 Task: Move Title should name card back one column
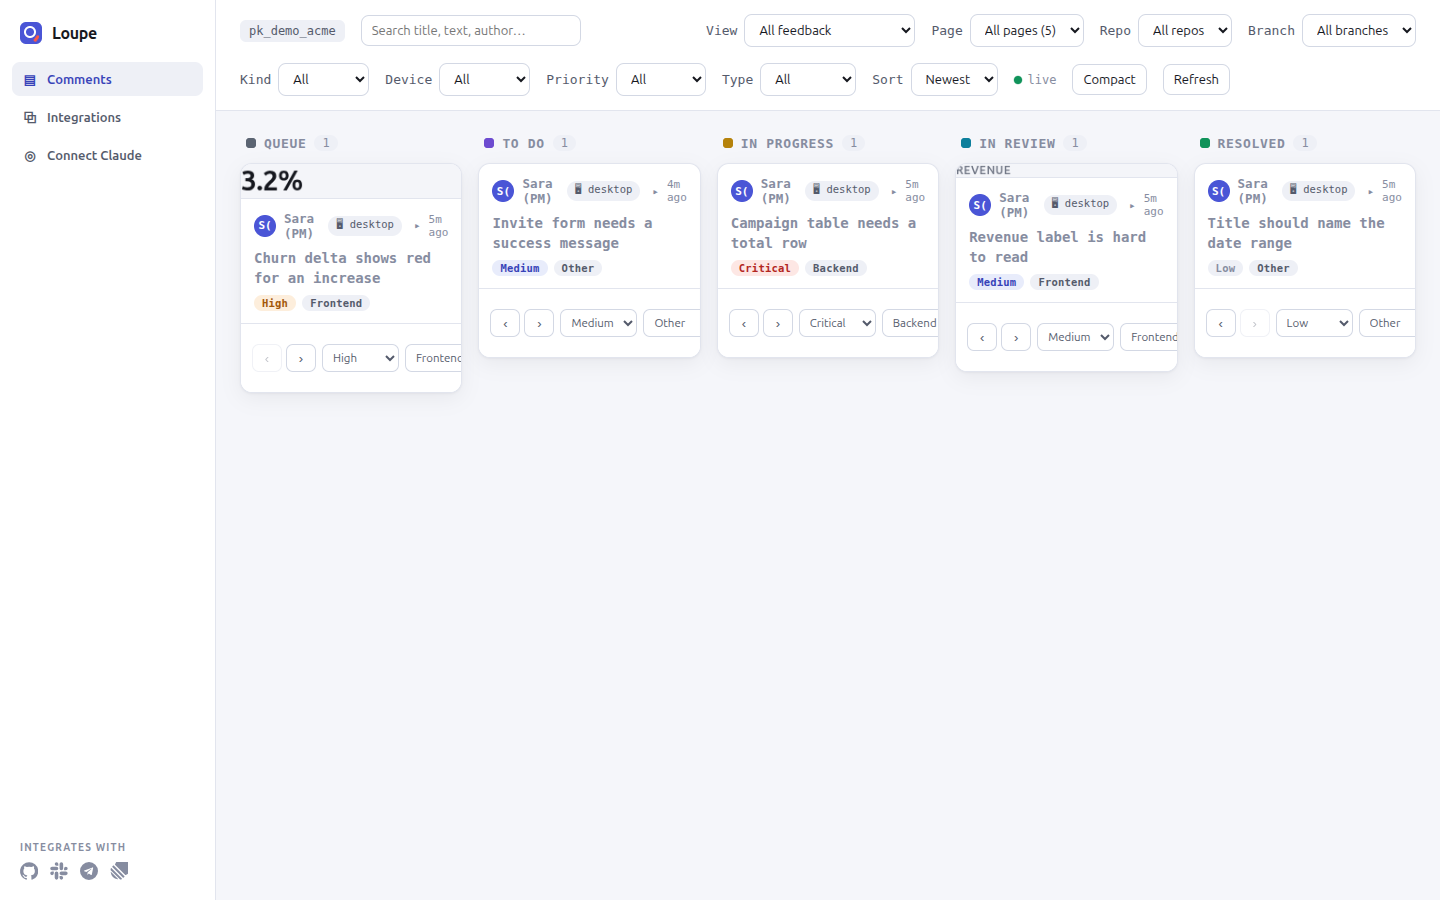pos(1221,323)
